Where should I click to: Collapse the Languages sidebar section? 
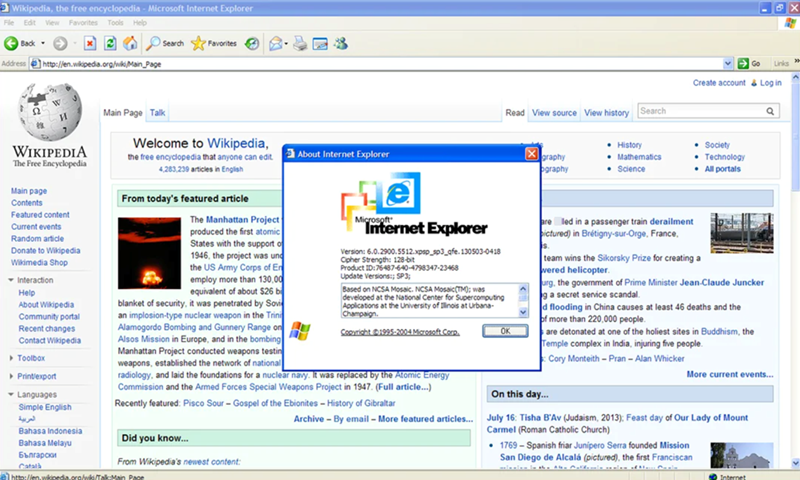(11, 394)
